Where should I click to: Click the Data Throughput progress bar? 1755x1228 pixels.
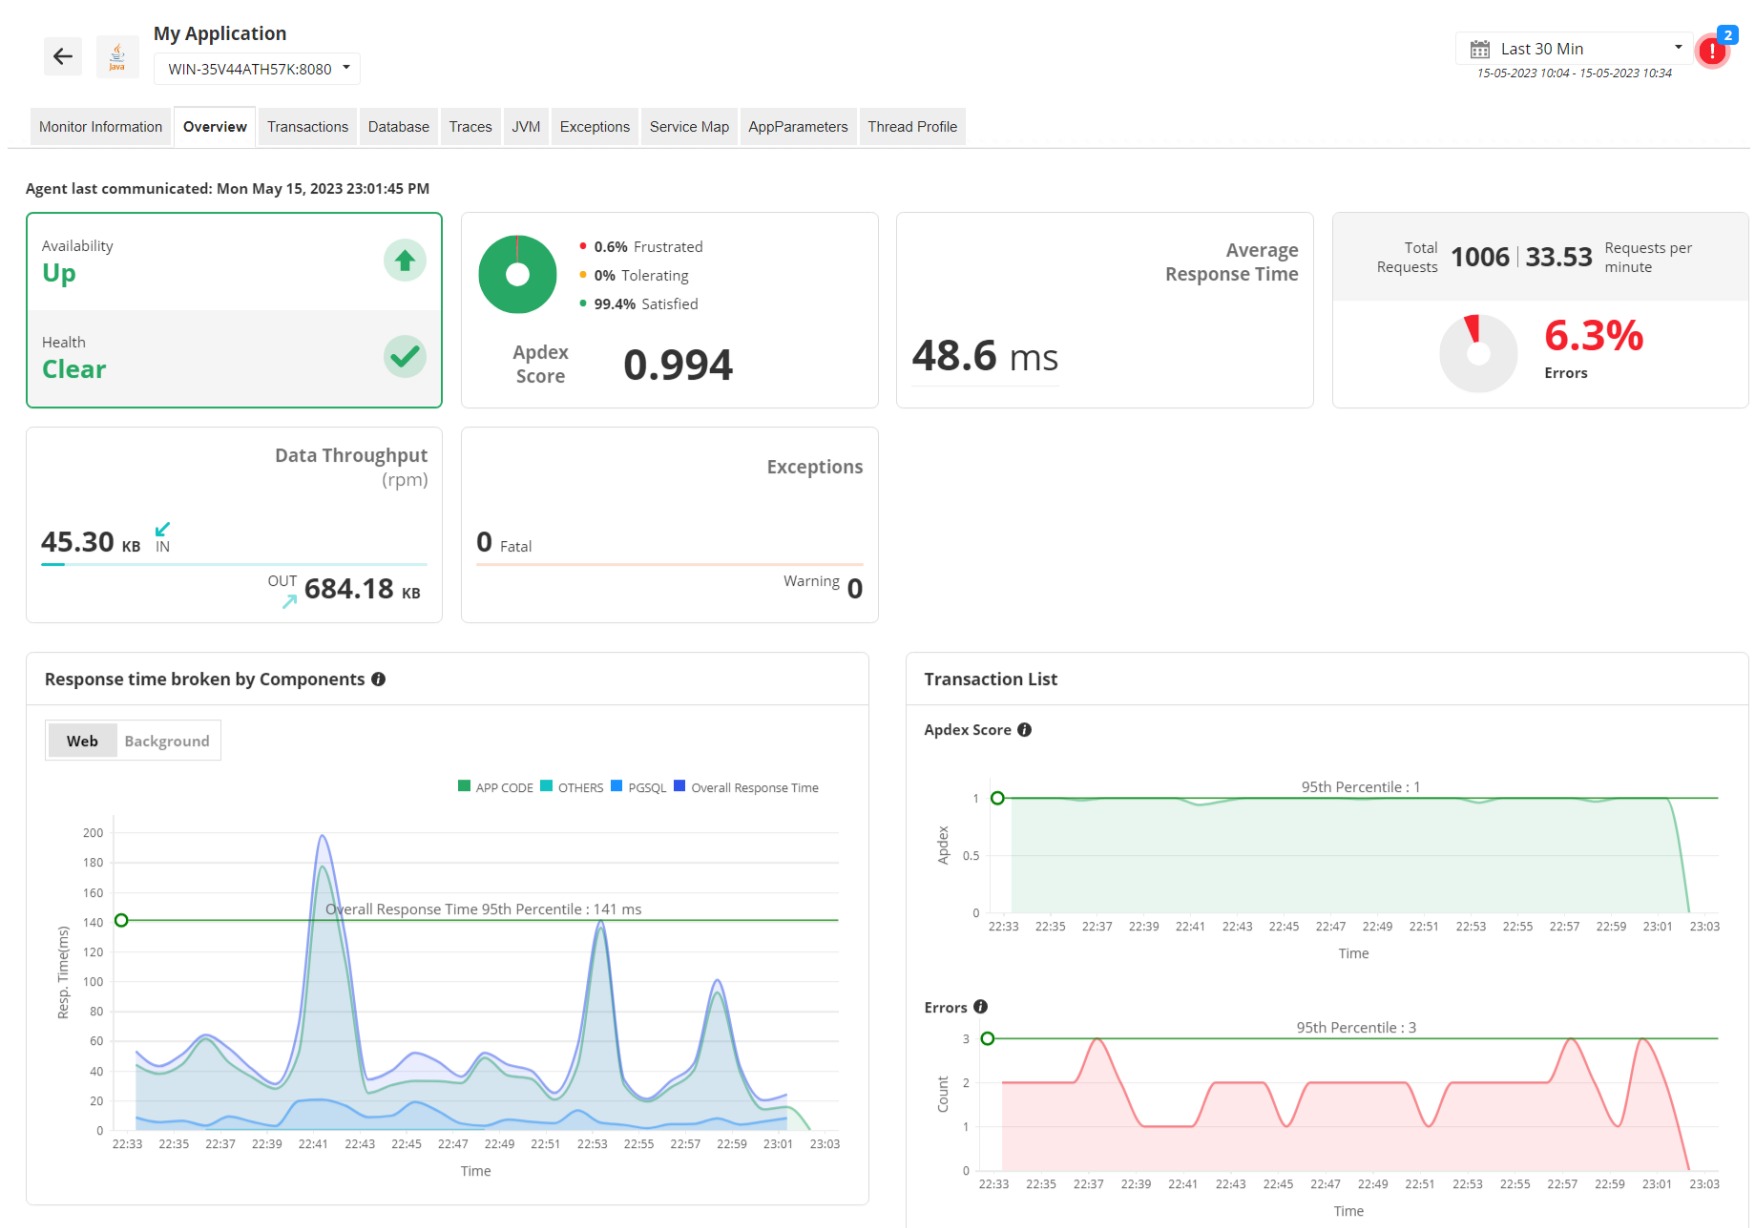click(x=233, y=565)
